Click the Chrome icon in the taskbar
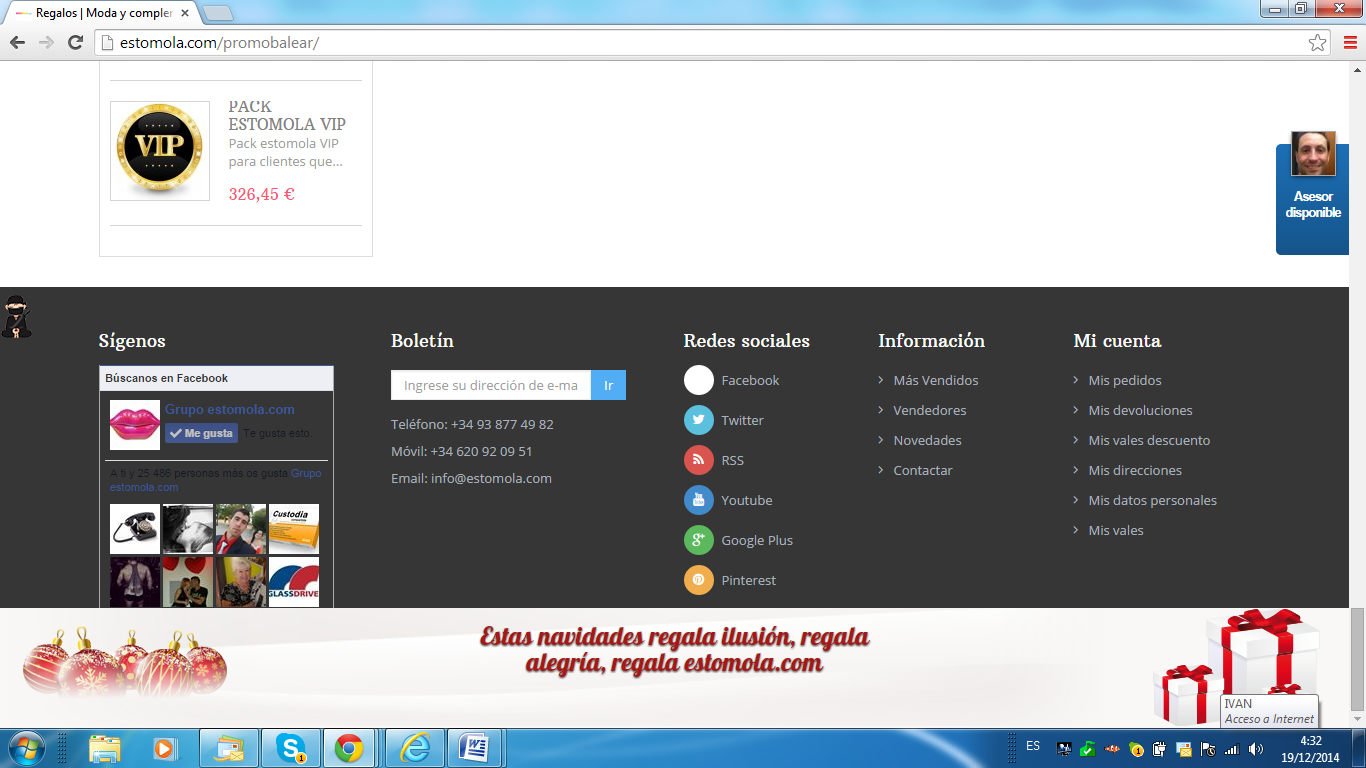The height and width of the screenshot is (768, 1366). (349, 748)
